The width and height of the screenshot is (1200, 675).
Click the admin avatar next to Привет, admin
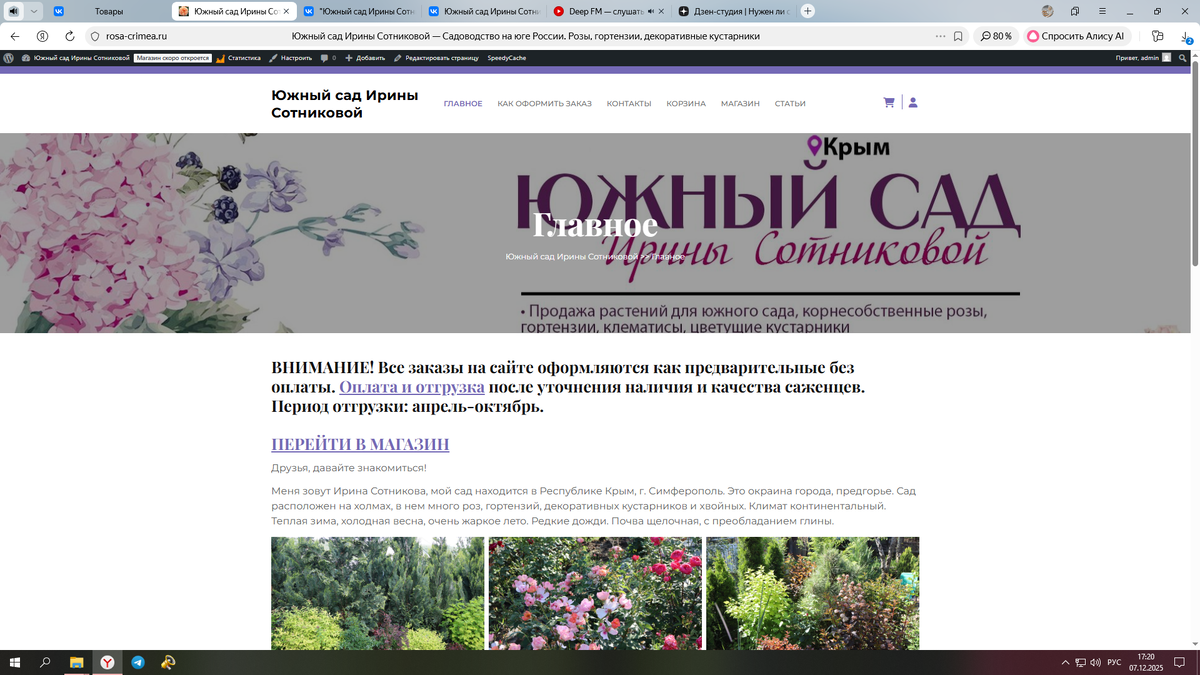coord(1167,58)
